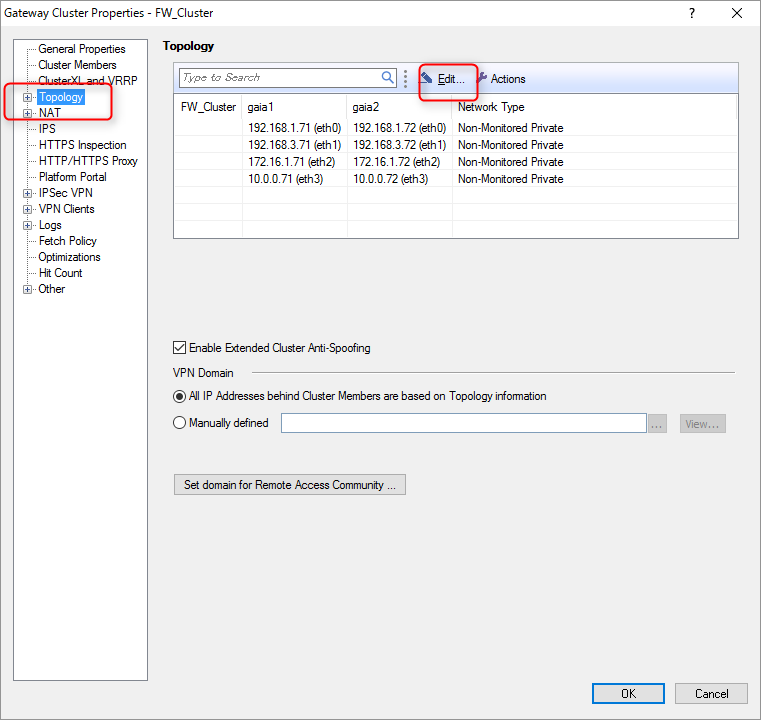Viewport: 761px width, 720px height.
Task: Click Non-Monitored Private in the eth3 row
Action: pos(511,179)
